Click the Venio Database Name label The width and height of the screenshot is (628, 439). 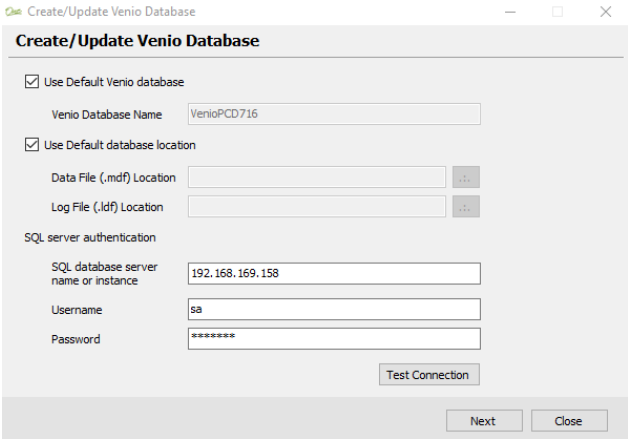coord(107,115)
